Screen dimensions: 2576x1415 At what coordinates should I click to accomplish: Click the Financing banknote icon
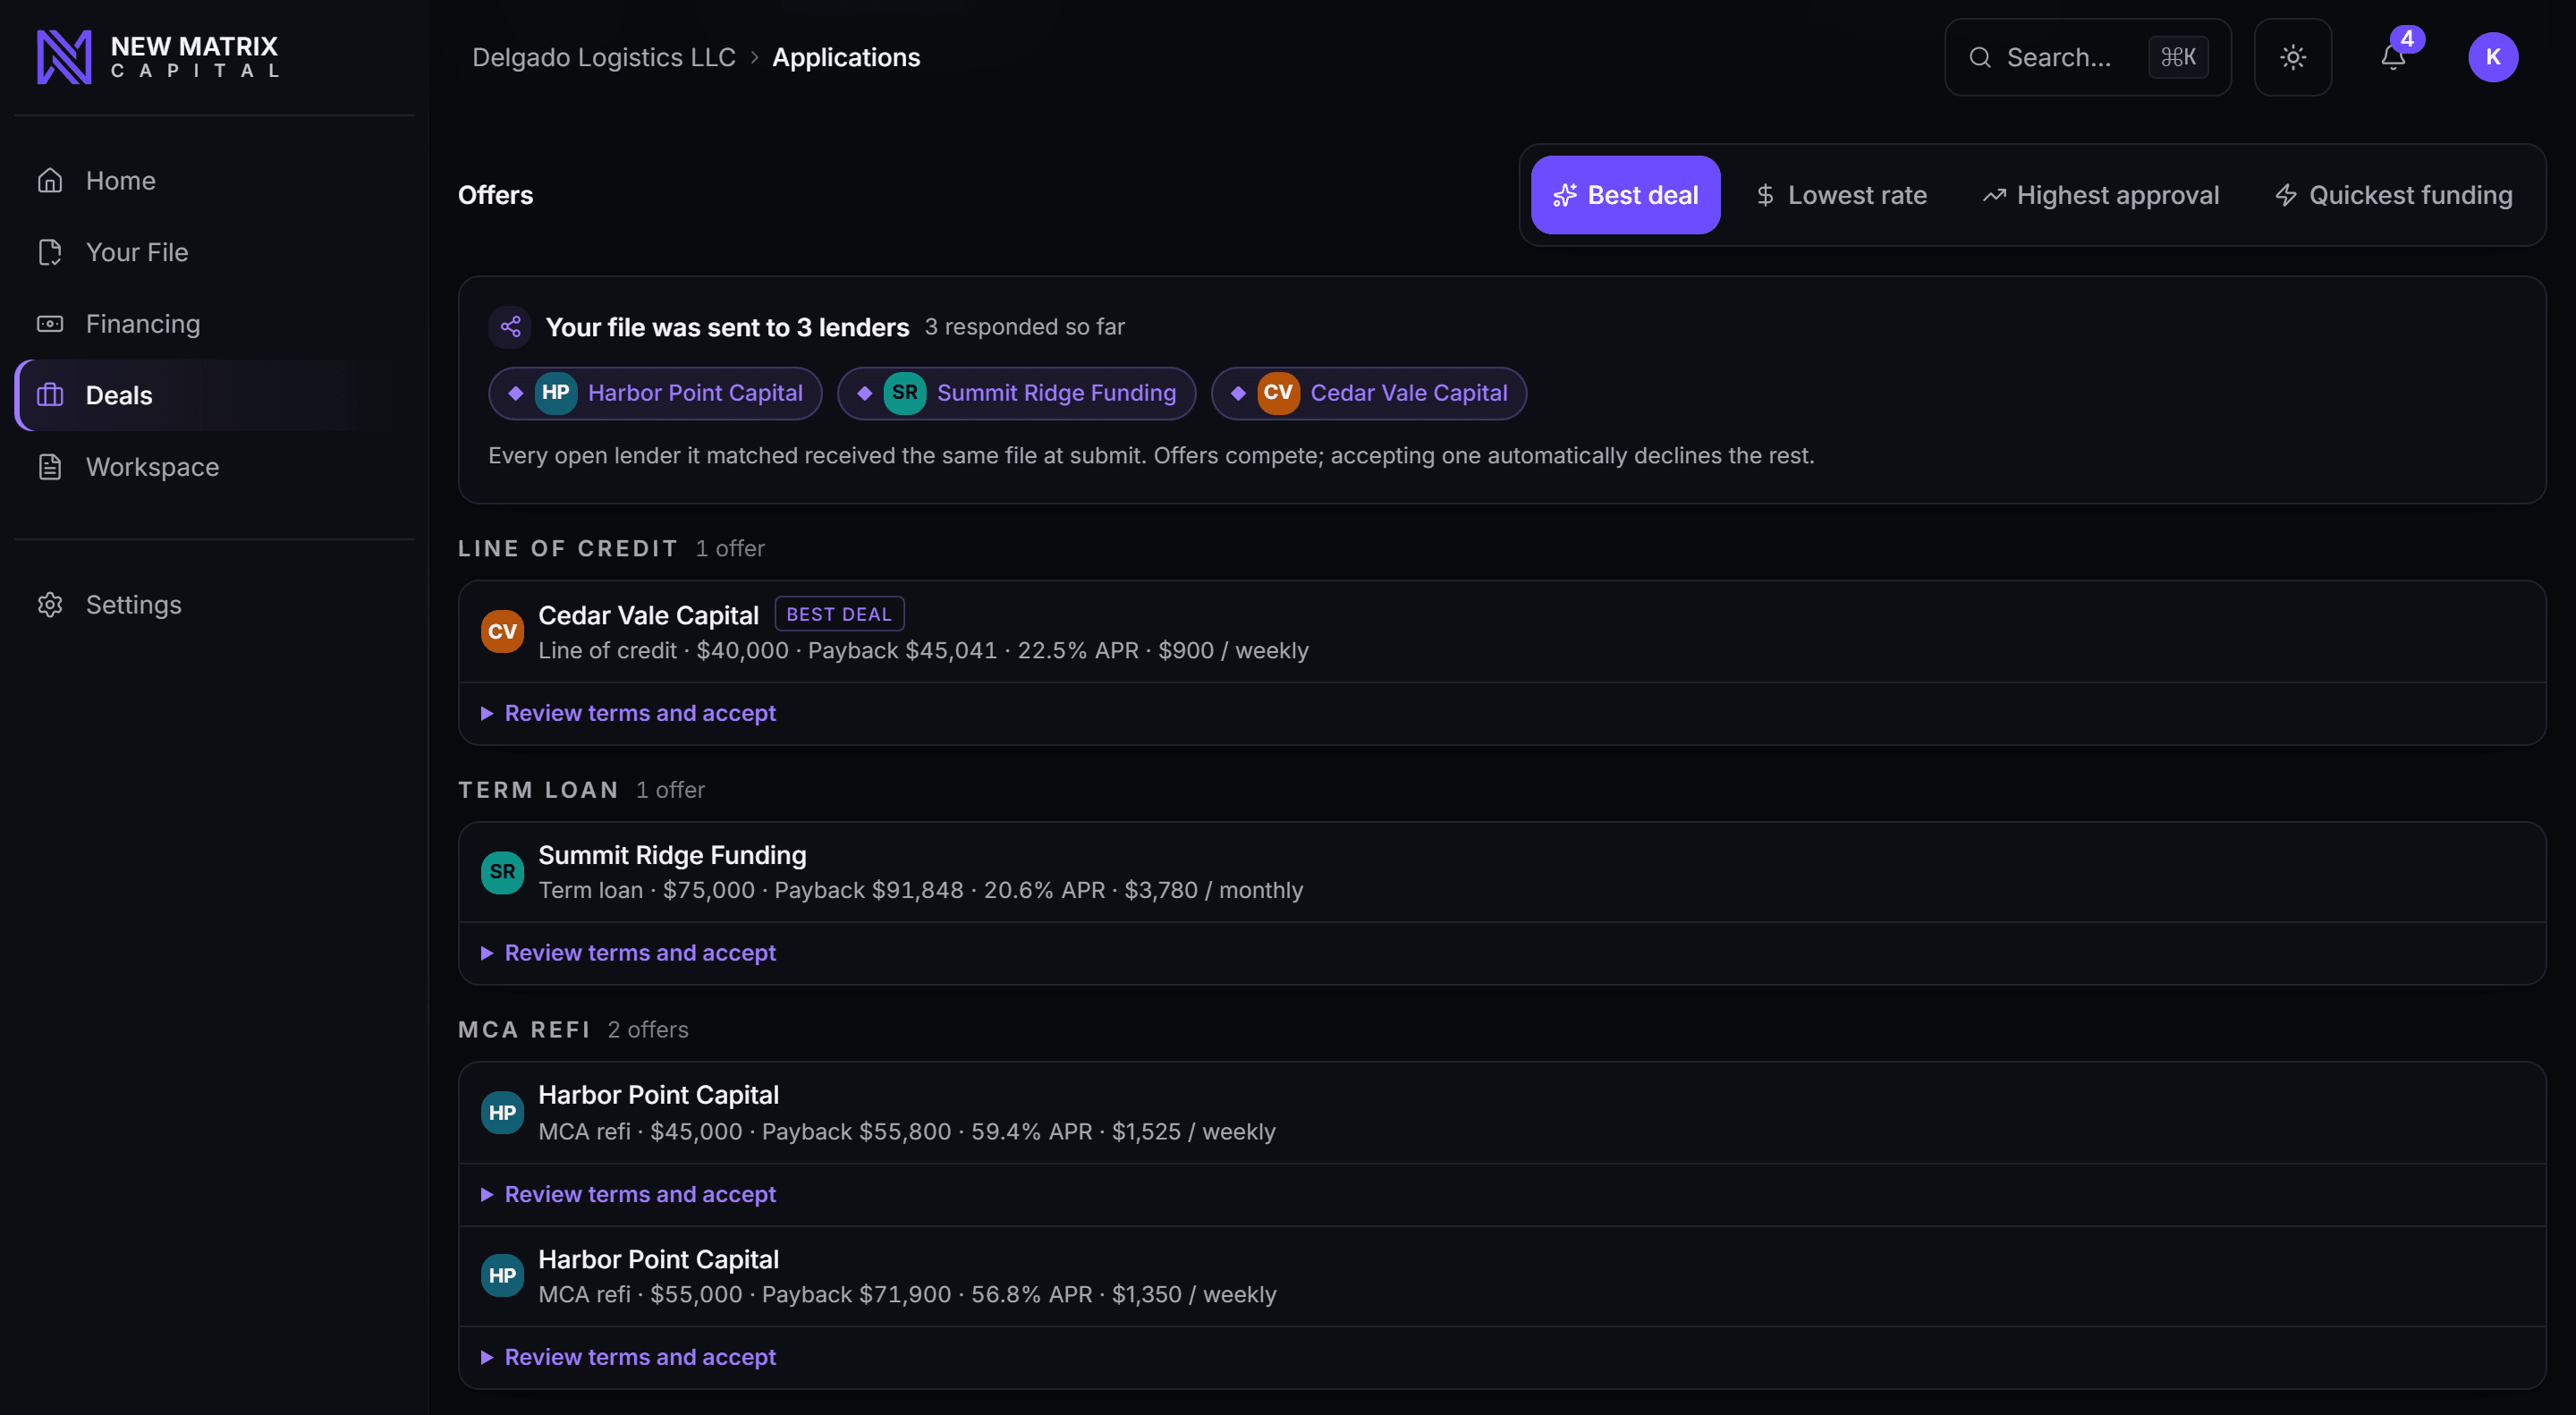tap(50, 324)
